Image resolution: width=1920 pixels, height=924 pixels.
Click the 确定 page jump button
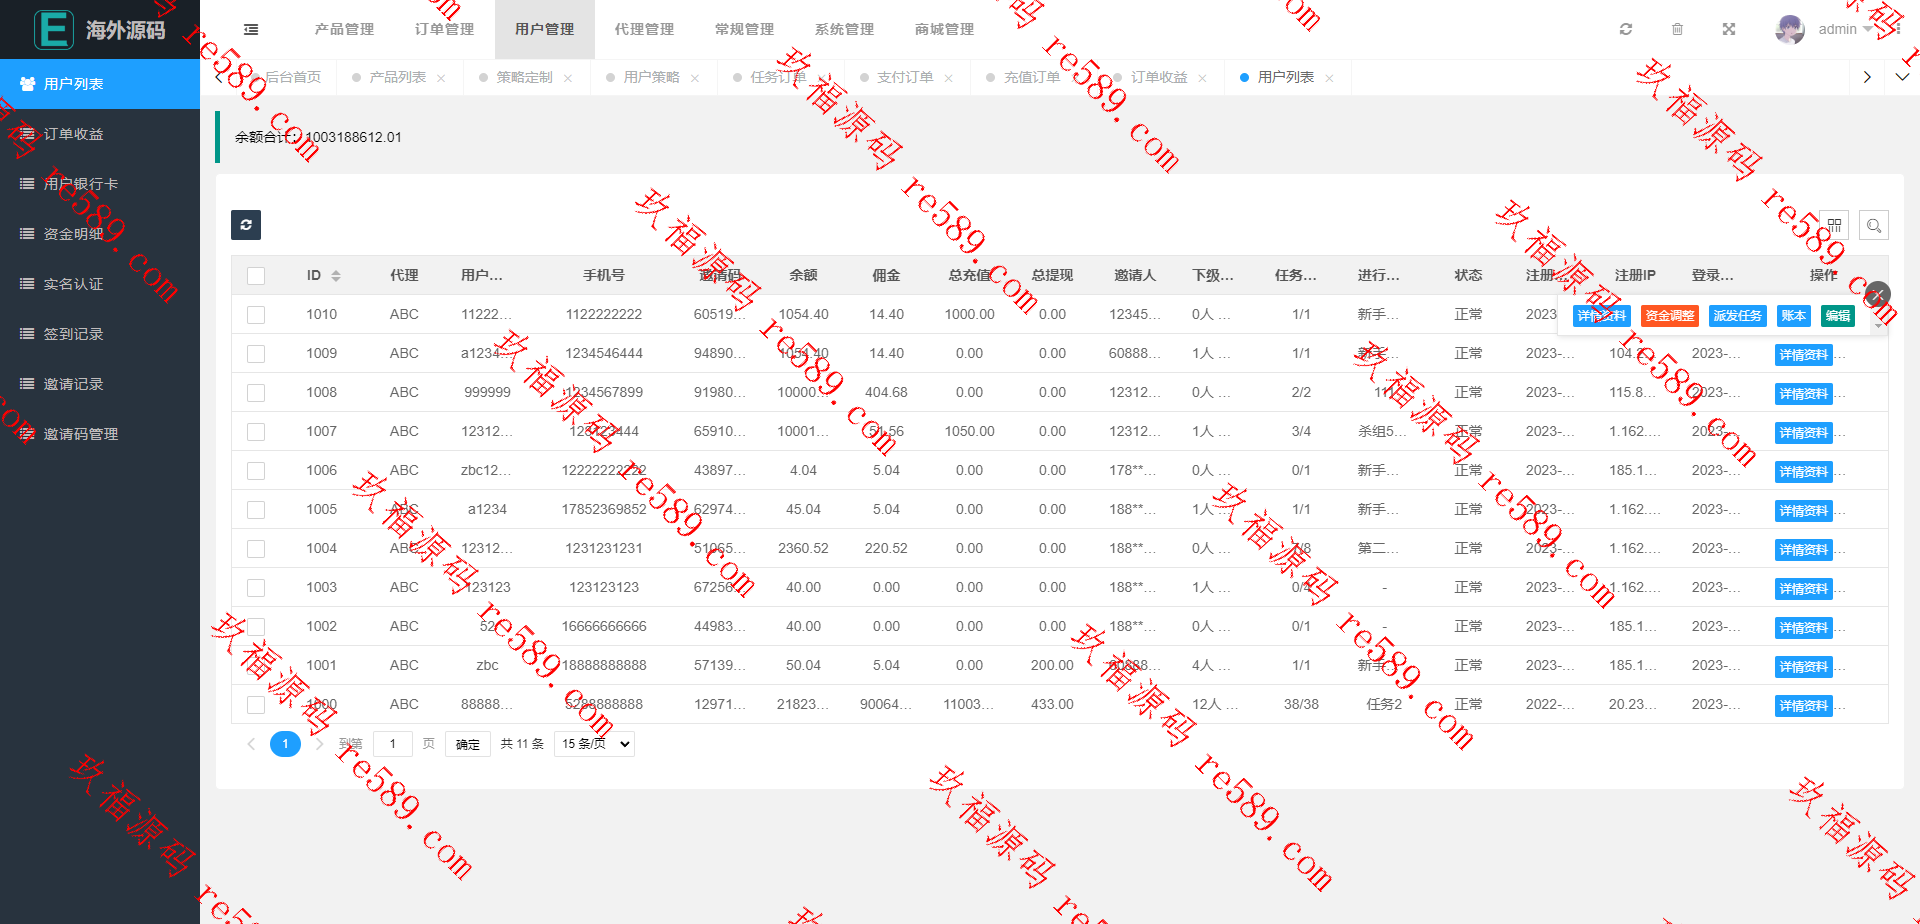coord(467,744)
